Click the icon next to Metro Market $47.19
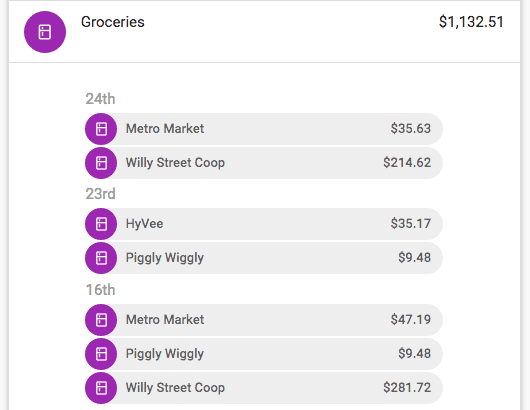This screenshot has width=530, height=410. coord(101,320)
